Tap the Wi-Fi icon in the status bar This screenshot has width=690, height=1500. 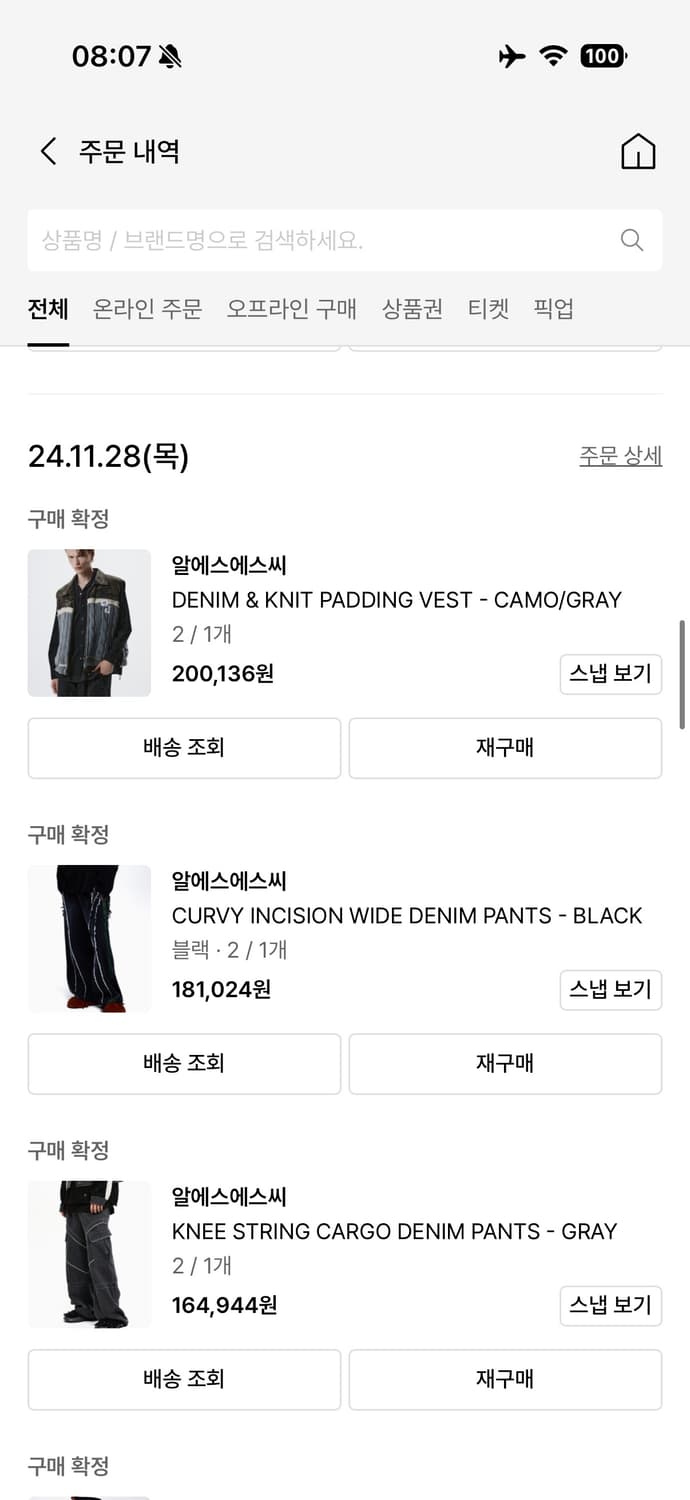(x=554, y=57)
